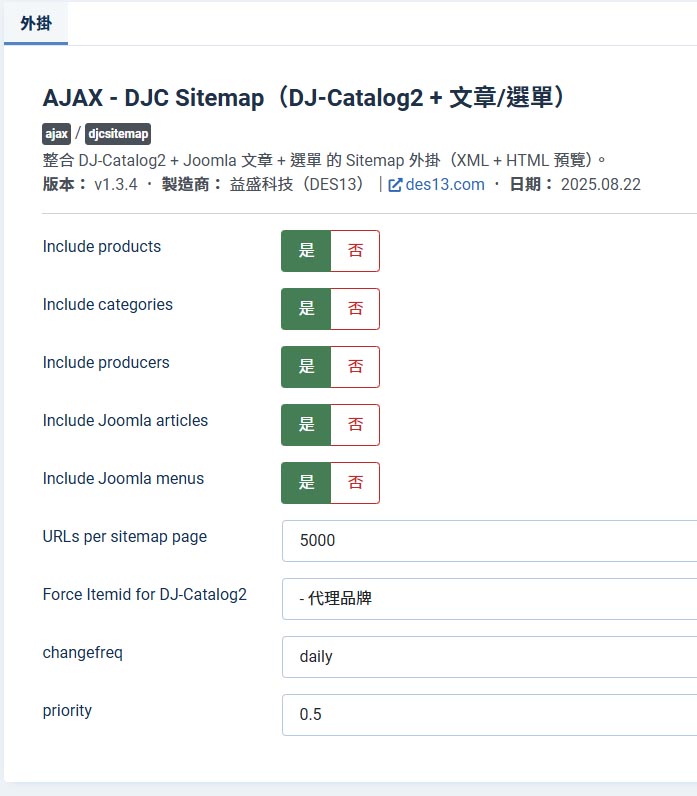Click the priority input field
Viewport: 697px width, 796px height.
coord(489,714)
